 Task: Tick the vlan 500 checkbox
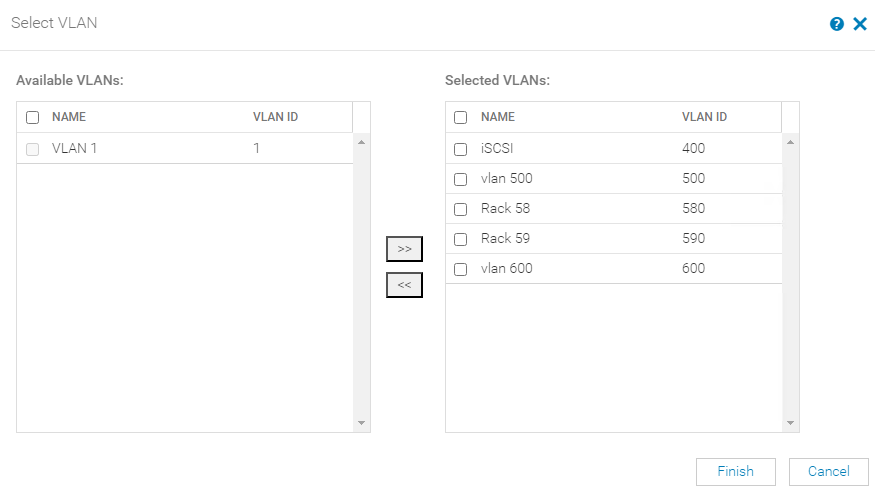[x=460, y=179]
